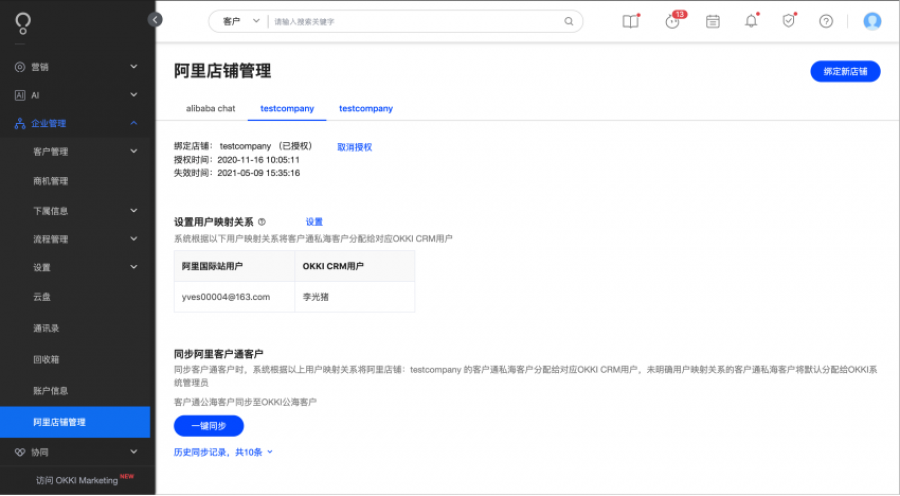Expand the 设置 submenu chevron in sidebar
Screen dimensions: 900x496
click(134, 267)
